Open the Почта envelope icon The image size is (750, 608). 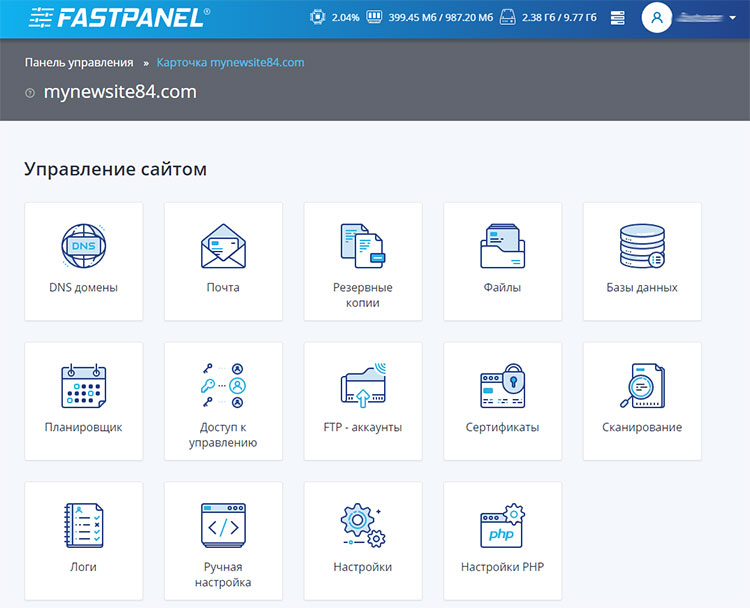223,246
